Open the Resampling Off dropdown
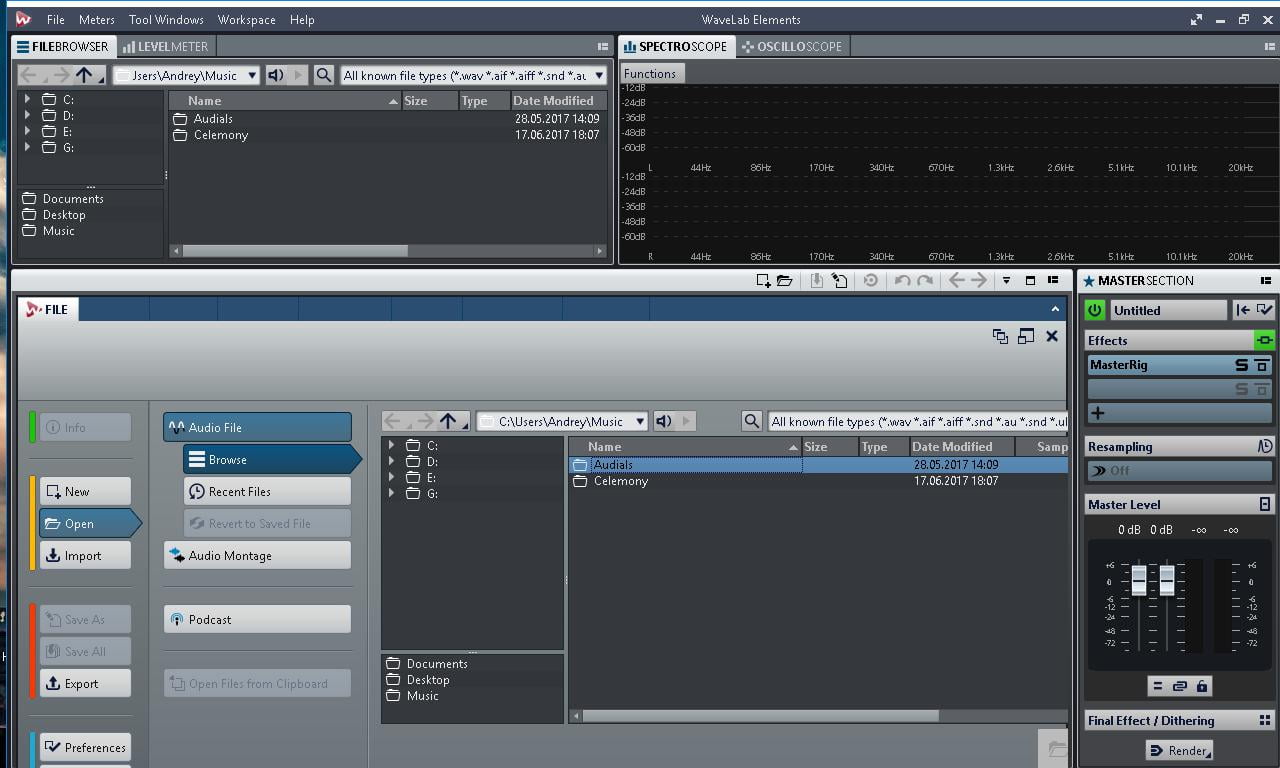Screen dimensions: 1280x768 pyautogui.click(x=1179, y=470)
